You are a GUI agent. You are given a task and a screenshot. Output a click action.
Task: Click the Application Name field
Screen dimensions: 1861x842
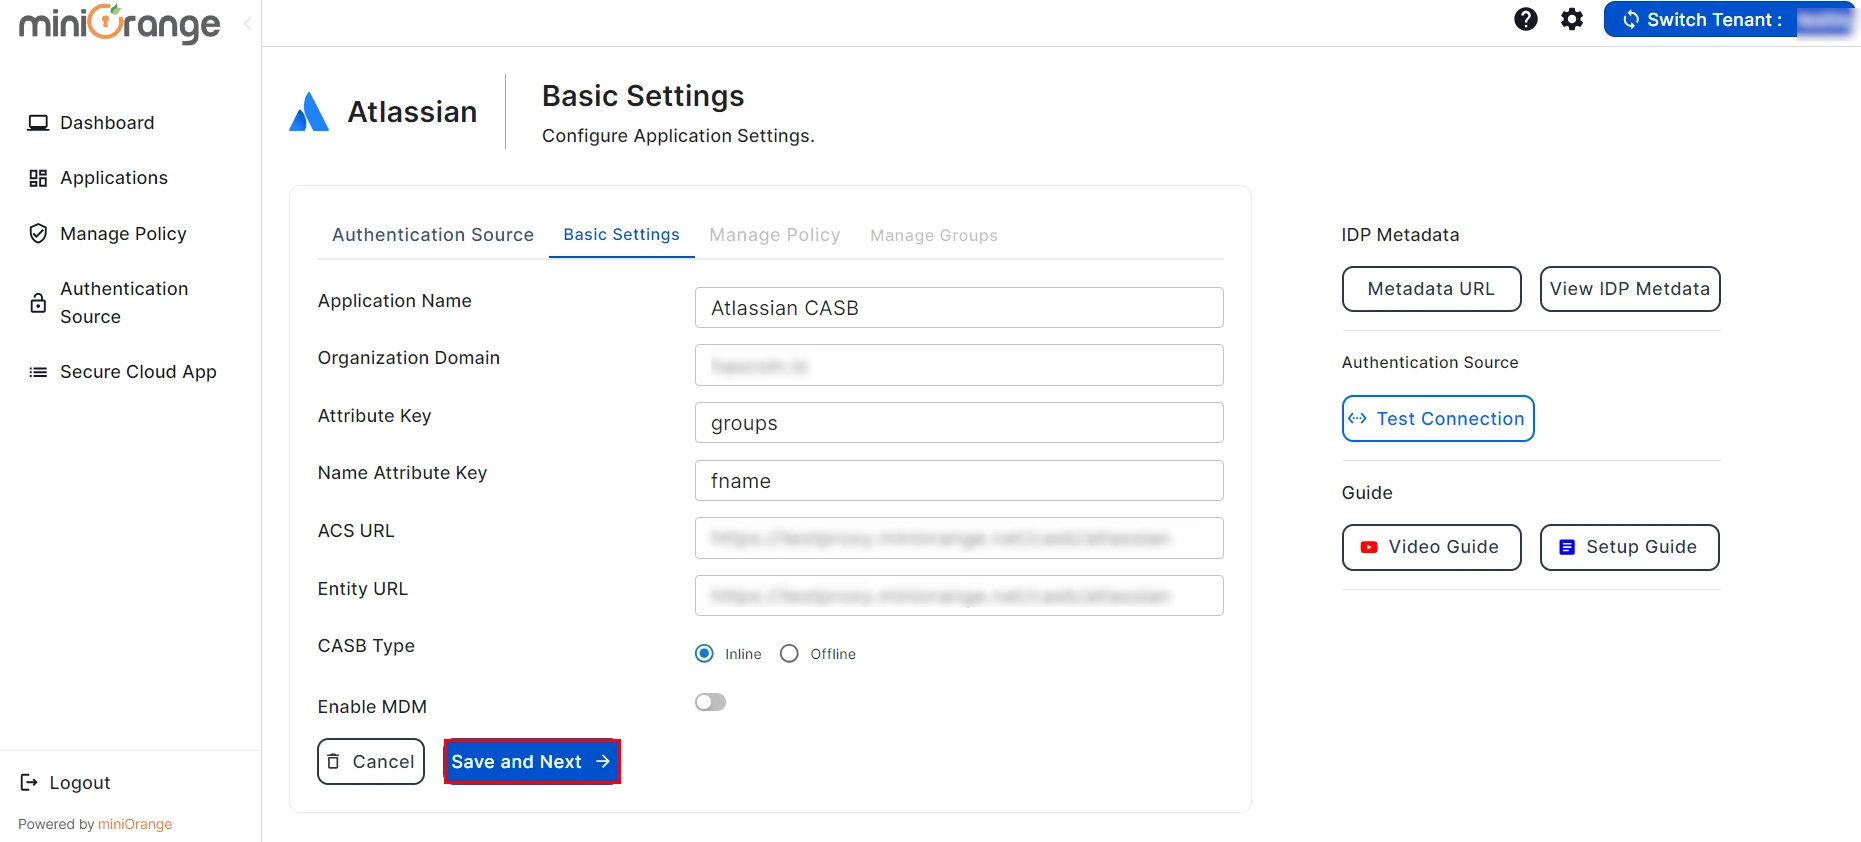959,308
